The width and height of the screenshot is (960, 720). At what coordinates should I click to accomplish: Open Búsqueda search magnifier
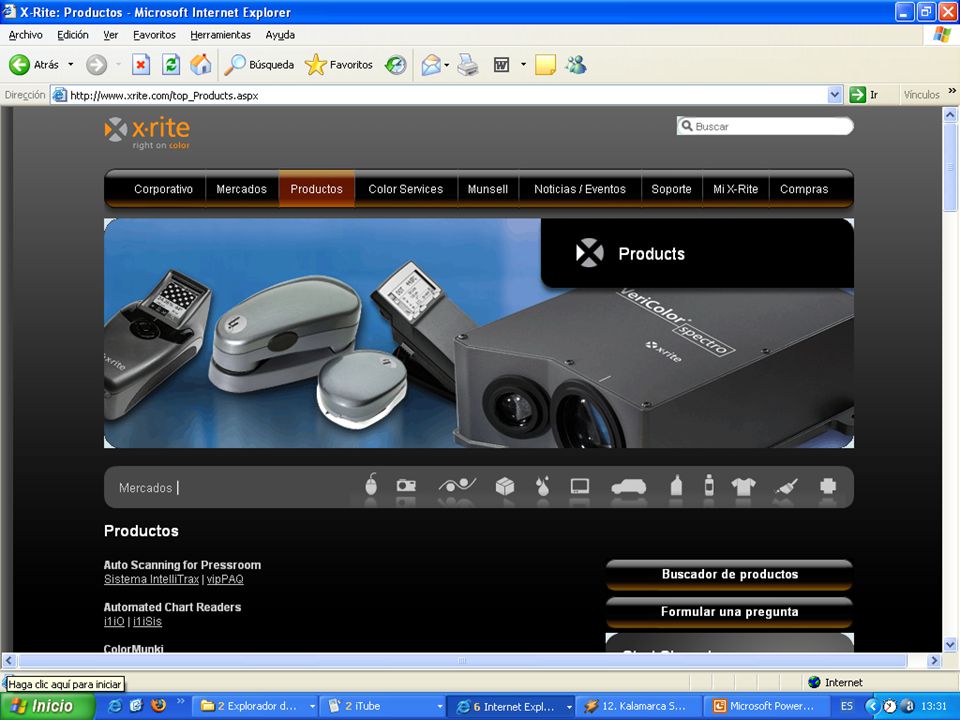coord(259,64)
